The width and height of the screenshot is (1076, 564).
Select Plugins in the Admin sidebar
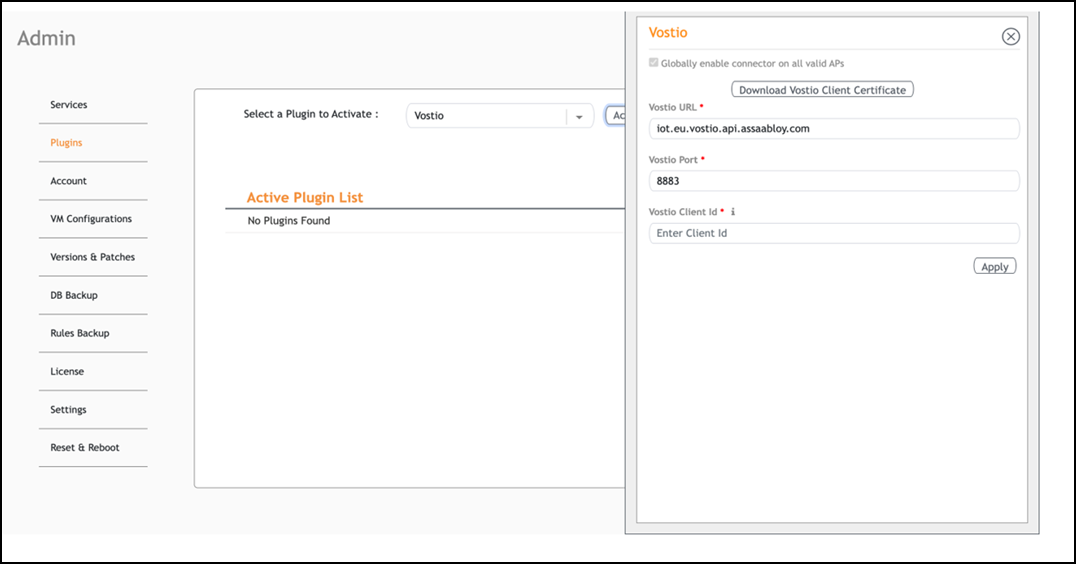(66, 143)
